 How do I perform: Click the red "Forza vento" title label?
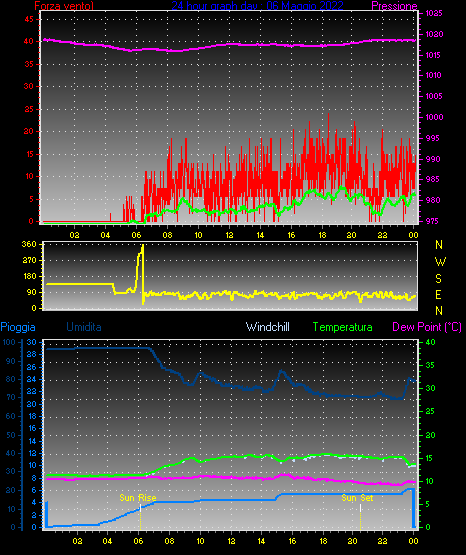pyautogui.click(x=64, y=6)
